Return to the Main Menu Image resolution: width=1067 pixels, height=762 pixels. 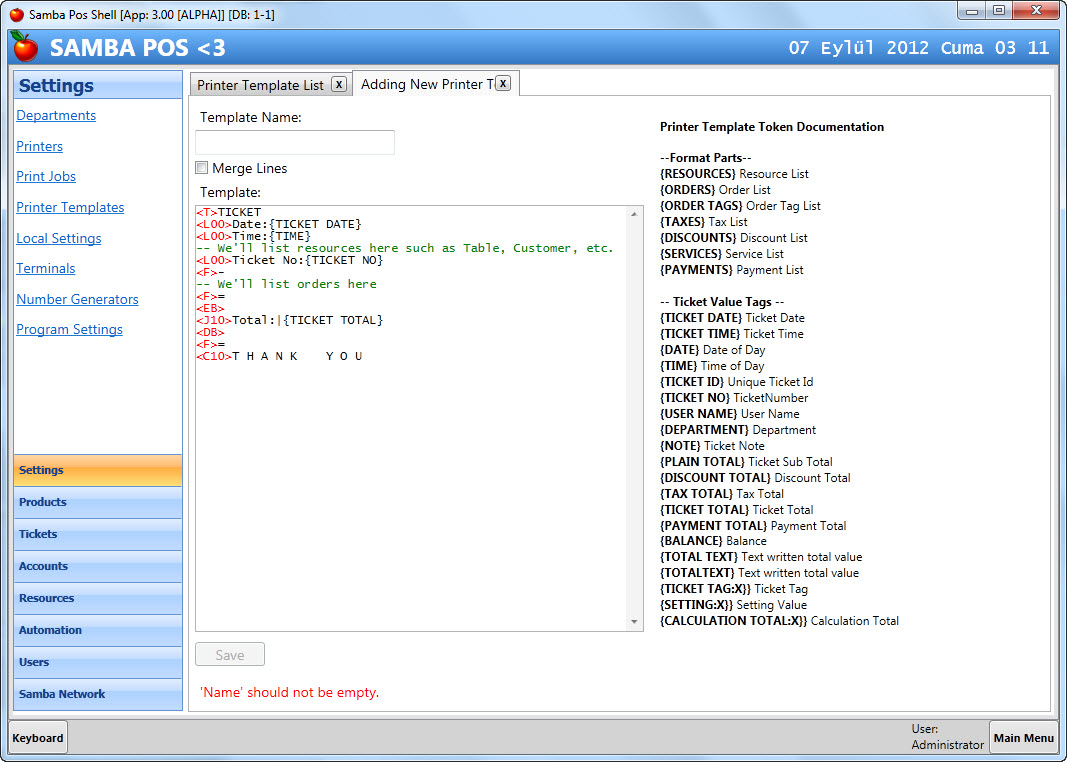click(x=1023, y=738)
